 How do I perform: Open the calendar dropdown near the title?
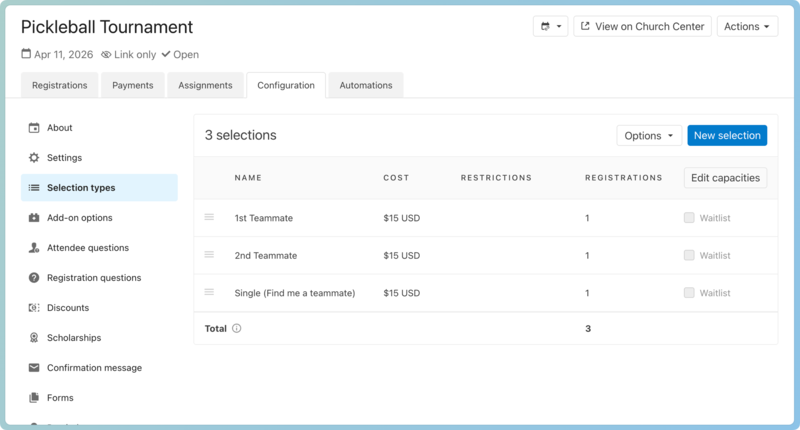(x=550, y=27)
